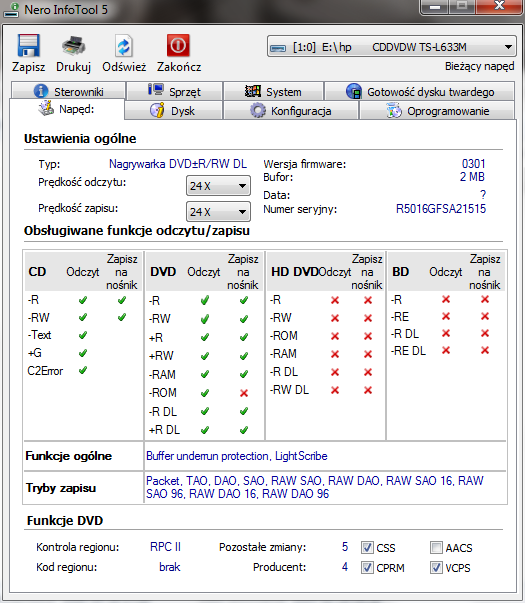The image size is (525, 603).
Task: Click the DVD -R DL read checkmark
Action: (205, 411)
